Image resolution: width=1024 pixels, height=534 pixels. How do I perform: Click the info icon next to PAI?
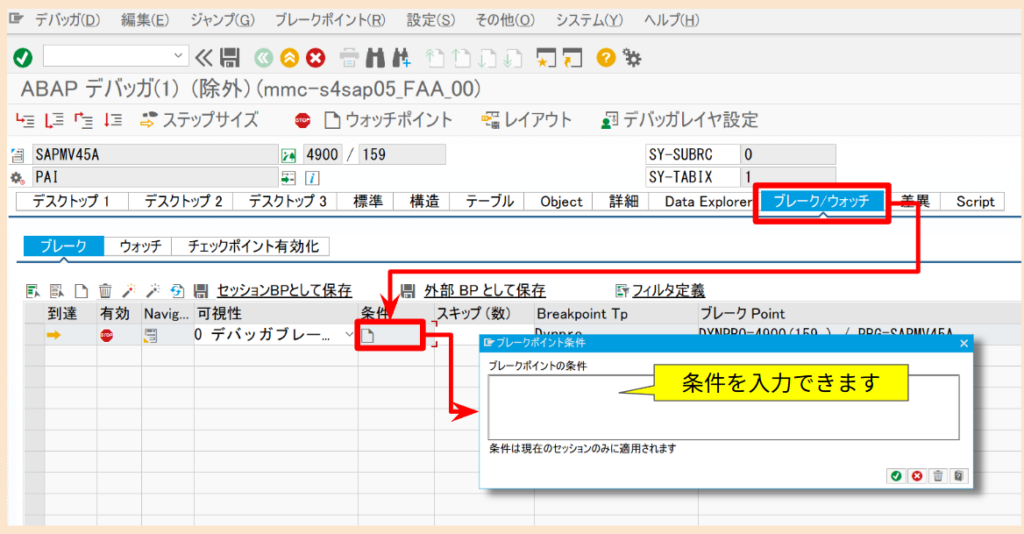tap(312, 178)
